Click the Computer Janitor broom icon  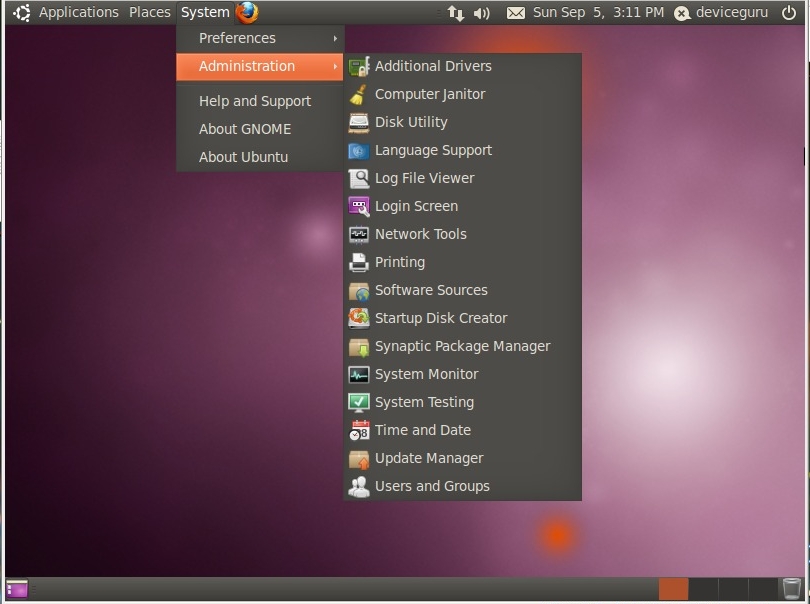pyautogui.click(x=359, y=94)
